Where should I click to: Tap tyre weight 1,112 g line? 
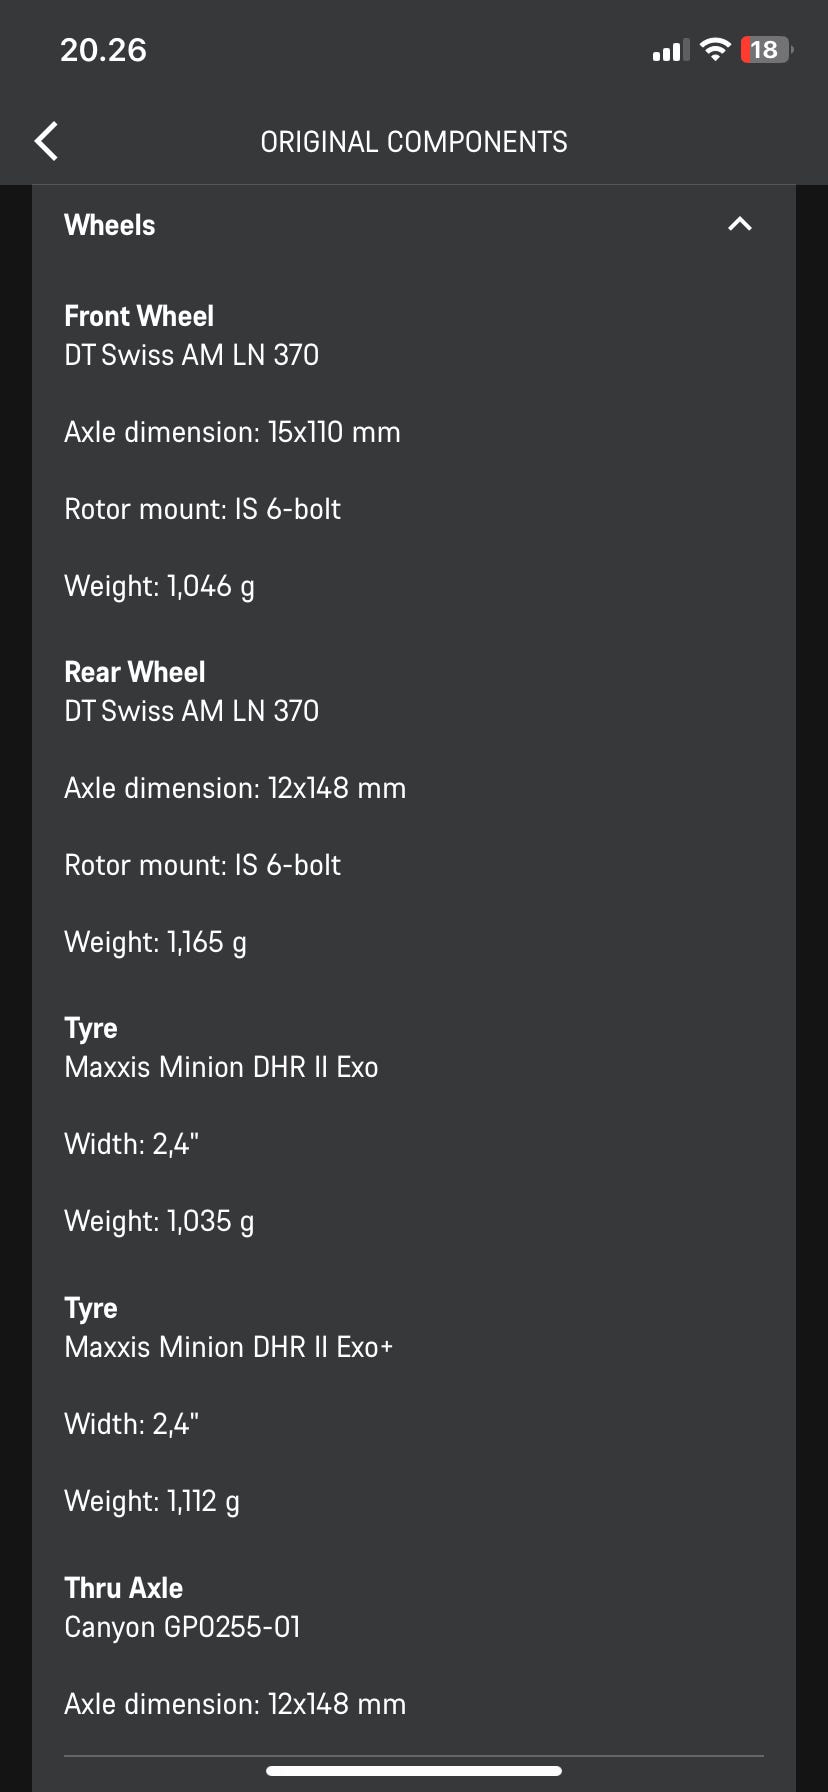point(152,1501)
